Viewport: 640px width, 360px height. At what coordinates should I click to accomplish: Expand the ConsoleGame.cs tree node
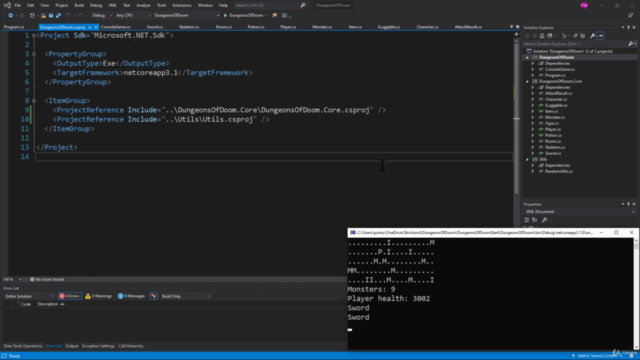click(533, 69)
